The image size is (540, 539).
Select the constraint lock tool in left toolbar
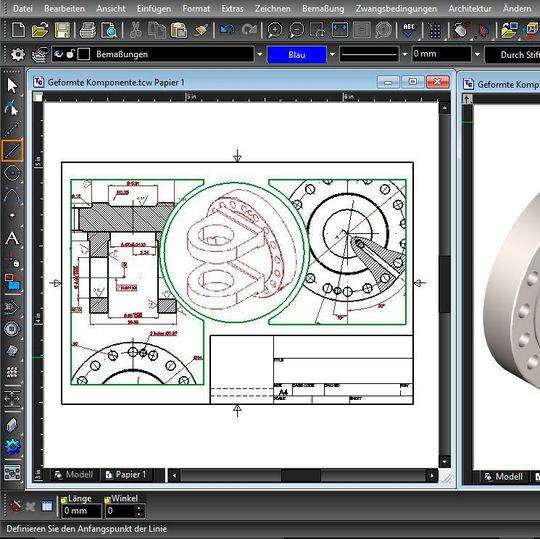pyautogui.click(x=12, y=259)
